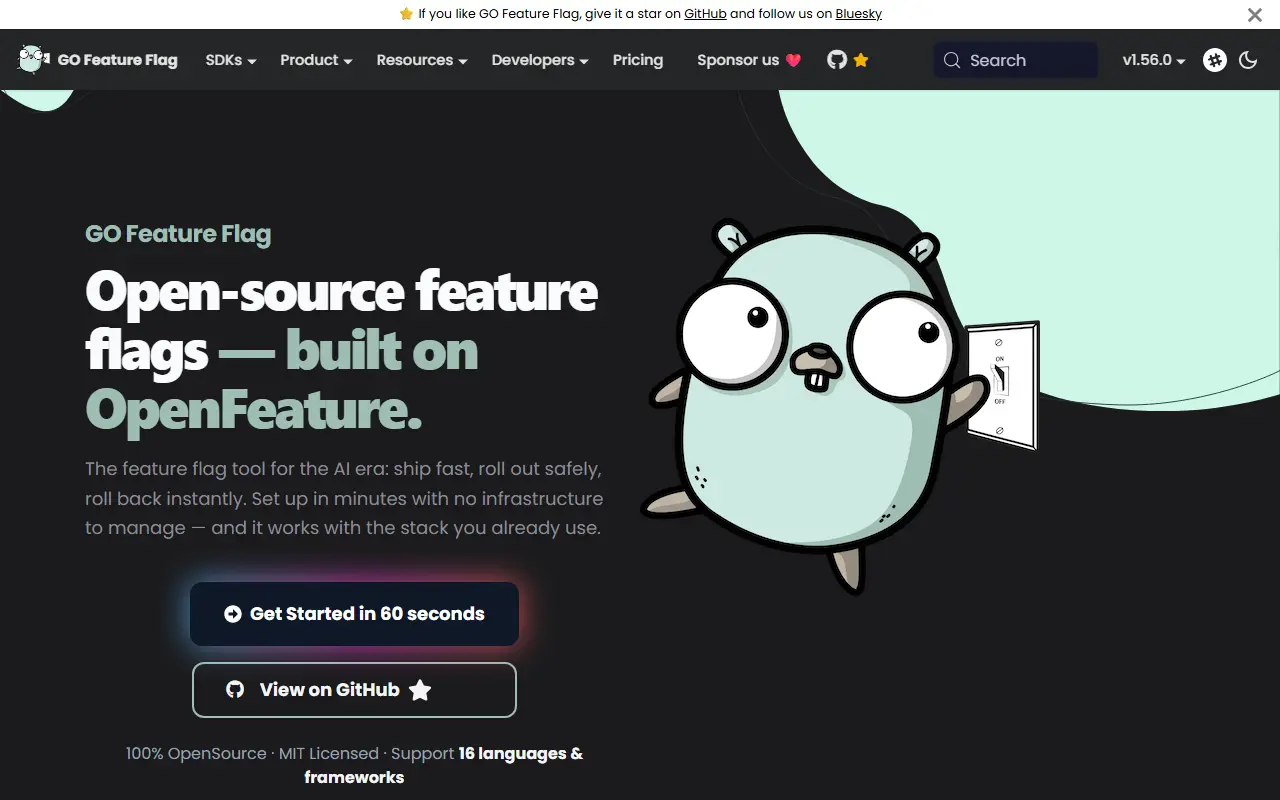Follow the Bluesky link in the banner

[859, 14]
